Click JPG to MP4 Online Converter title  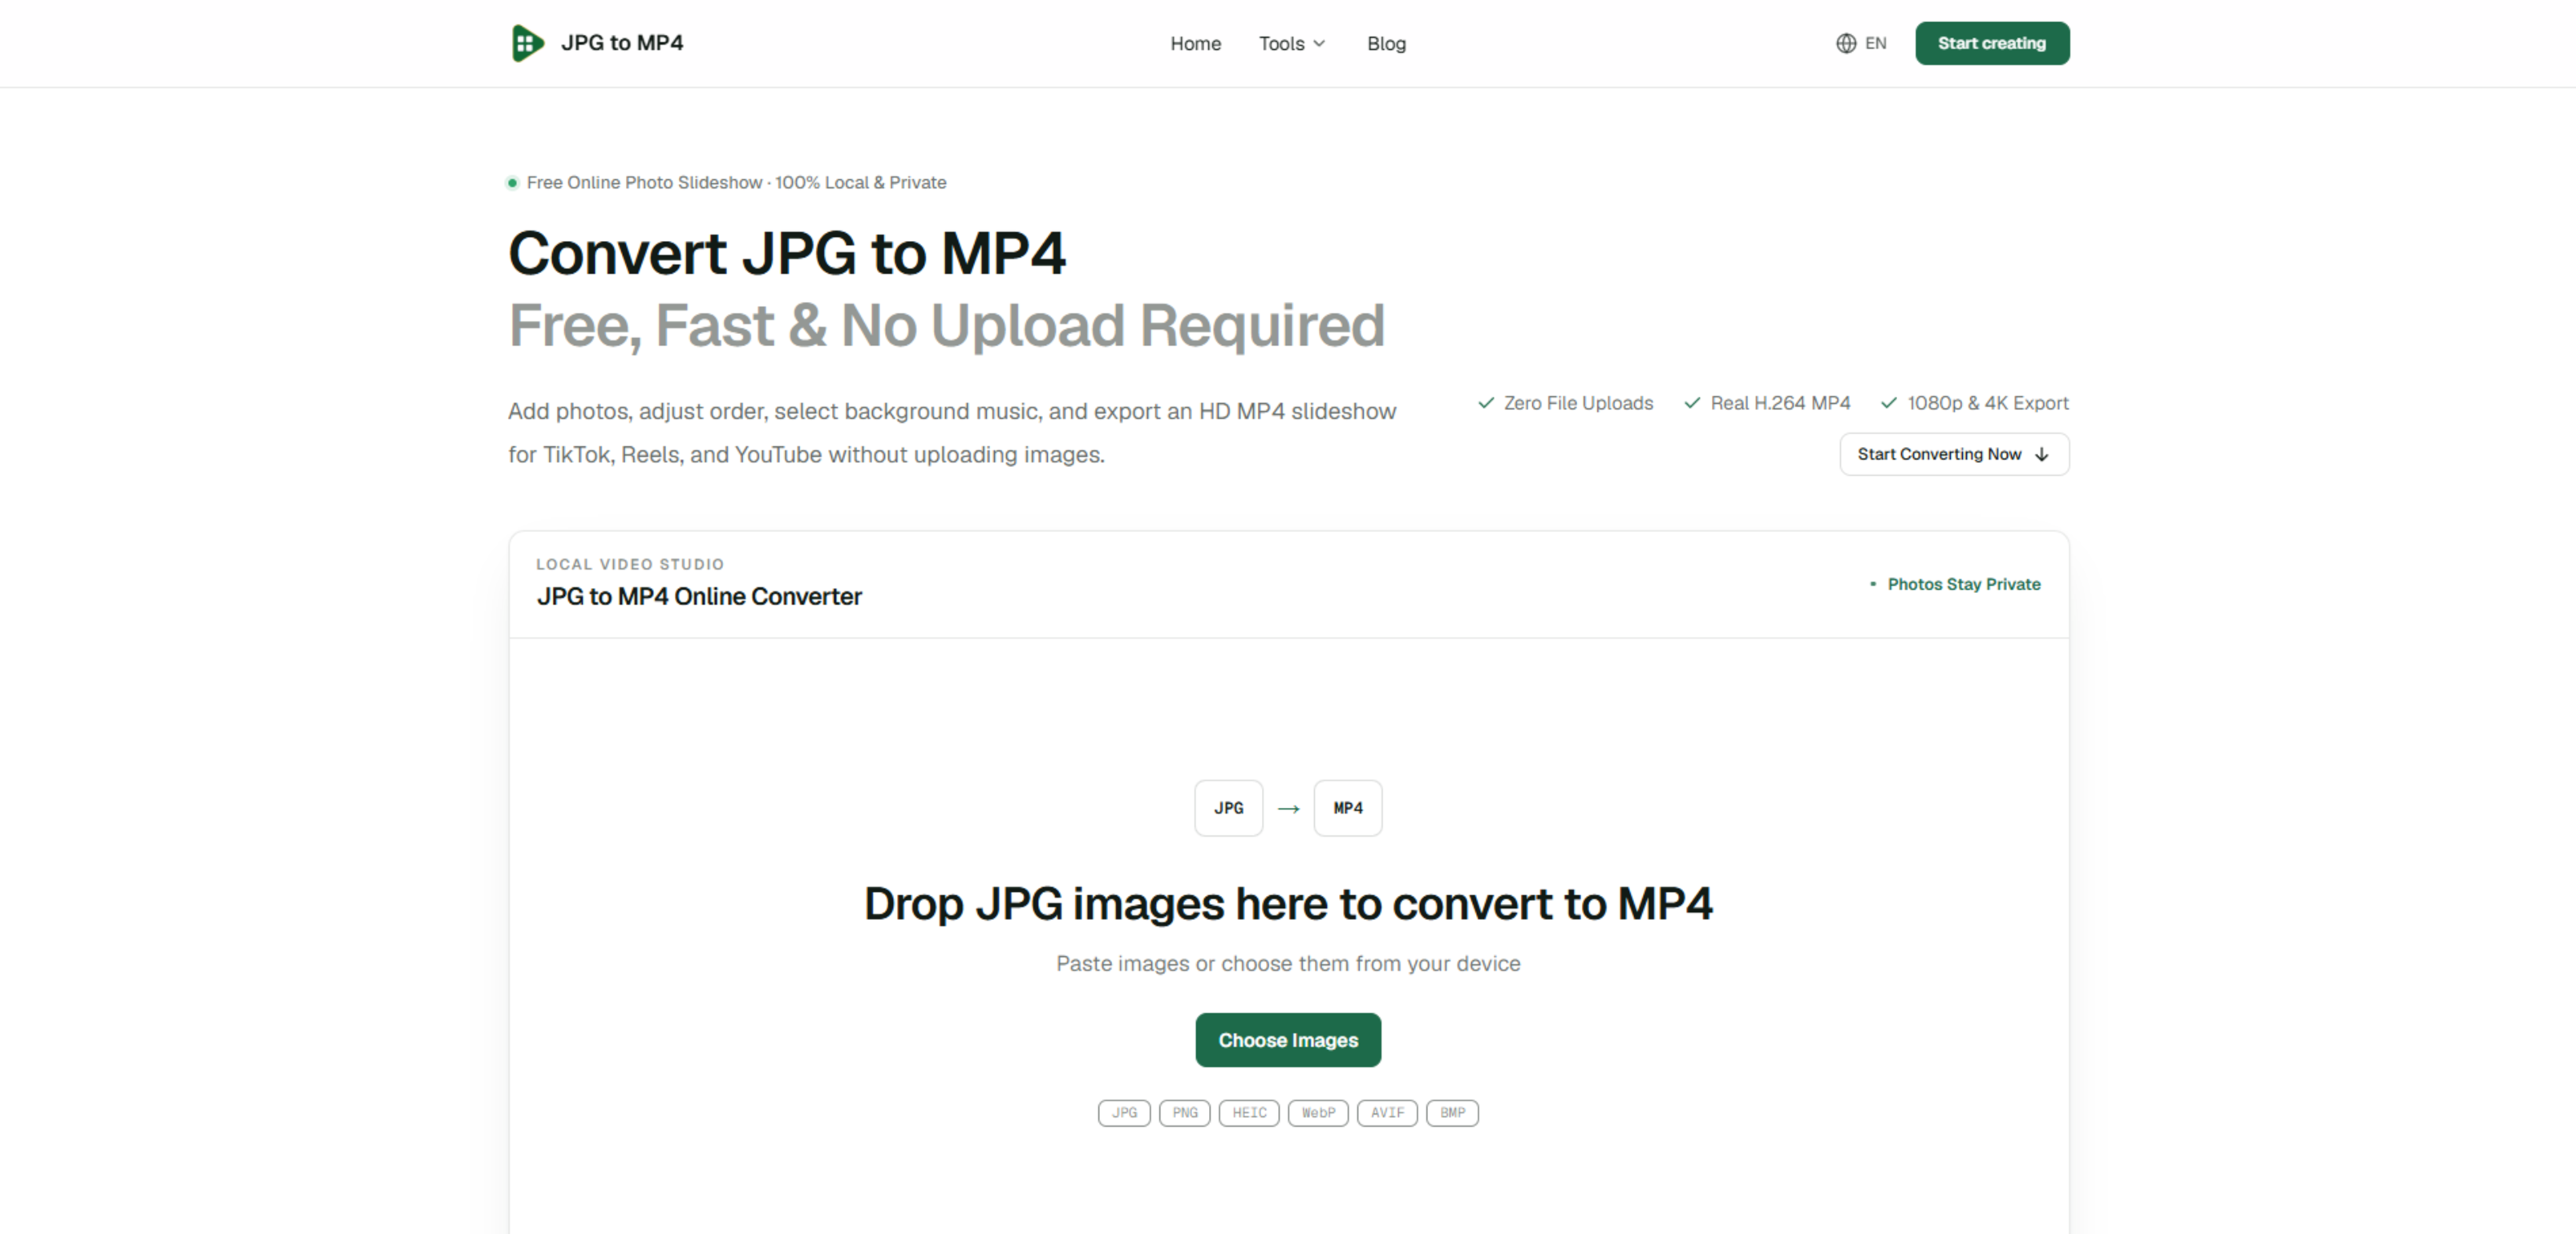[x=699, y=596]
